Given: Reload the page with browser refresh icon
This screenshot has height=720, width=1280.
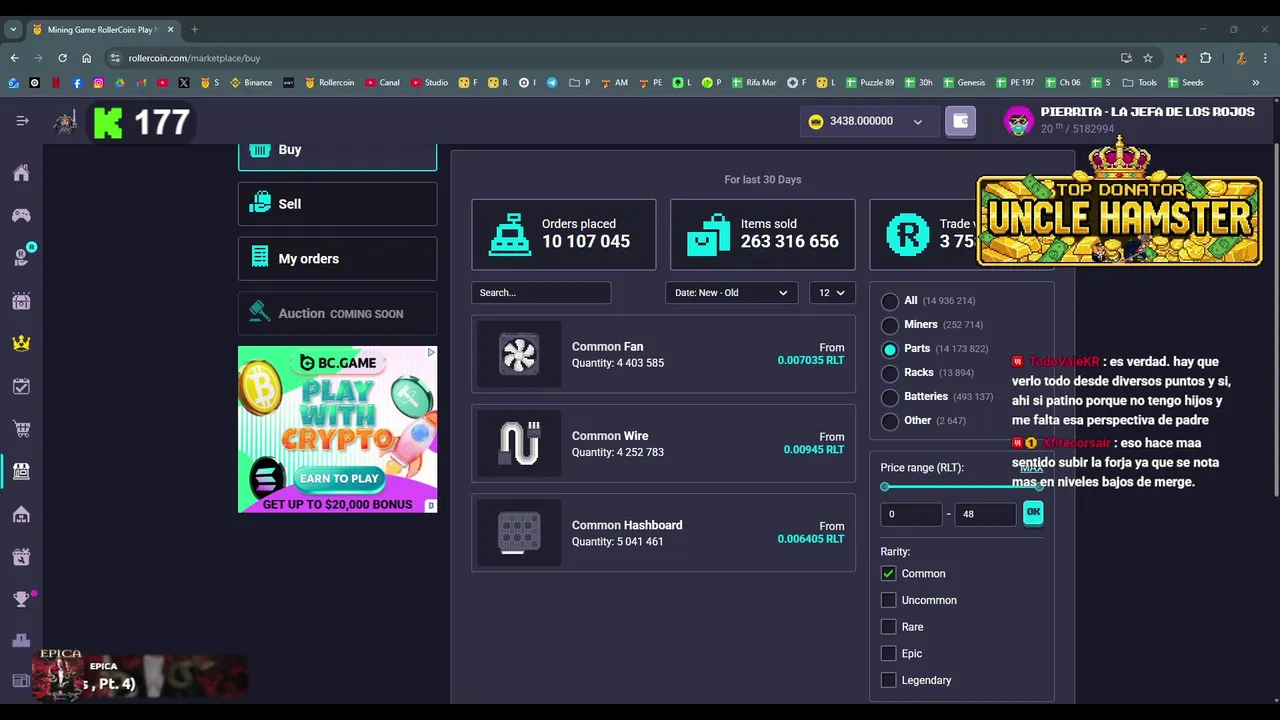Looking at the screenshot, I should pos(62,58).
